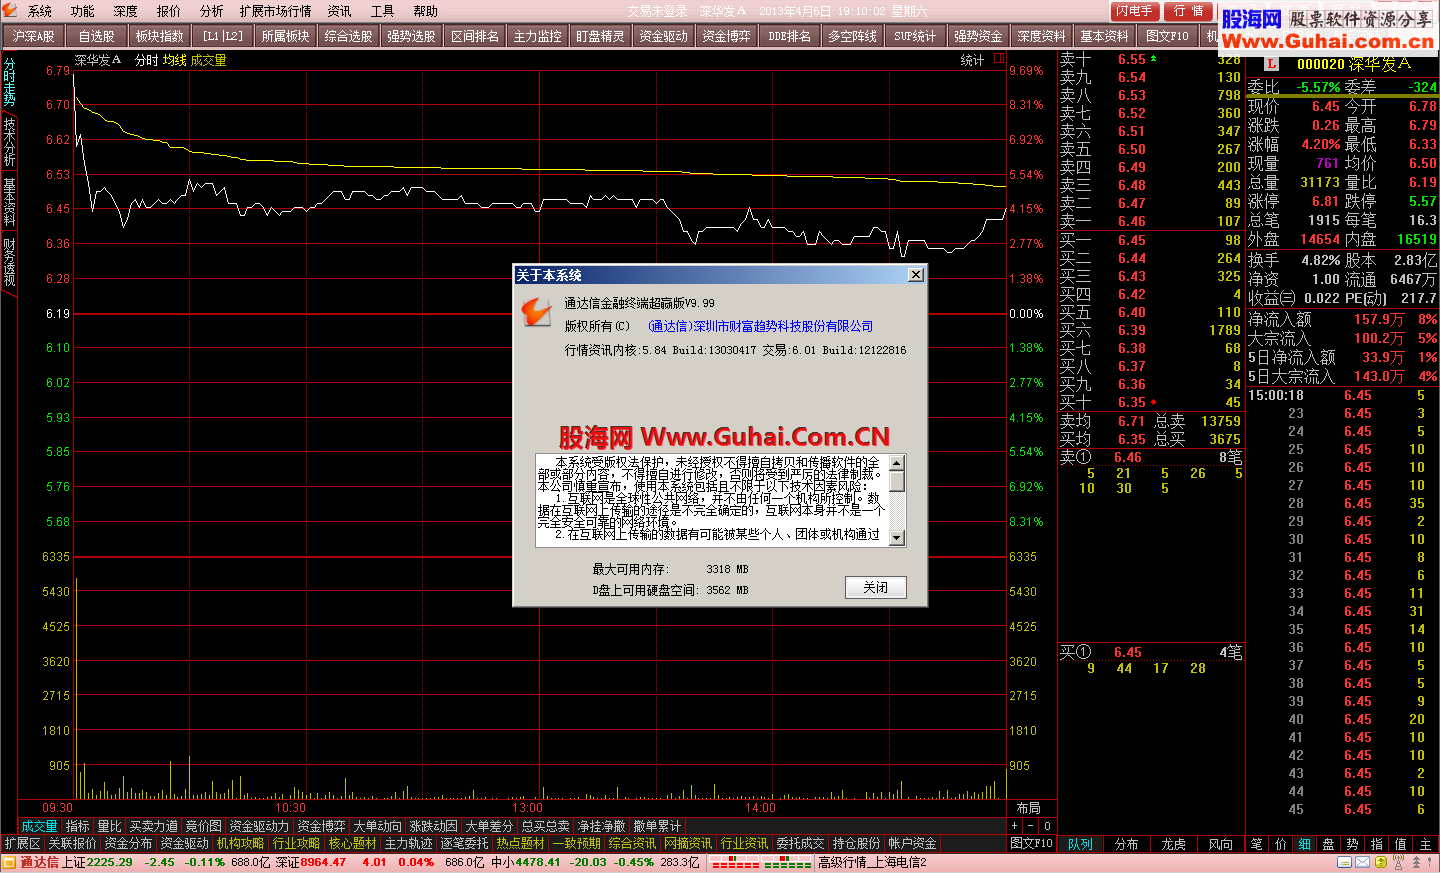Select 盯盘精灵 in toolbar
This screenshot has height=874, width=1440.
point(601,36)
